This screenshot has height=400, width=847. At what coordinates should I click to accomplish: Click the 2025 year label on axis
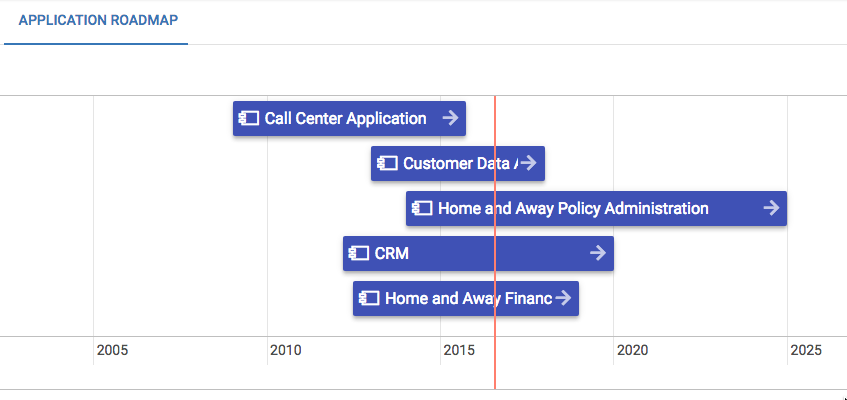[x=806, y=351]
